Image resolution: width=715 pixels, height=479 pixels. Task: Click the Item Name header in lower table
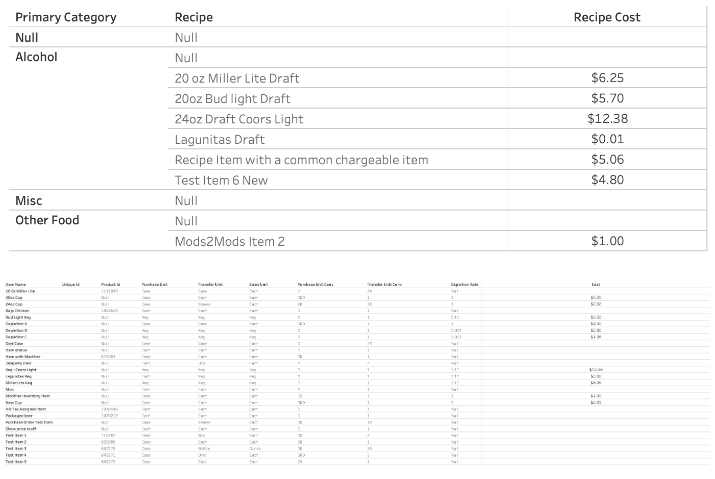point(16,284)
